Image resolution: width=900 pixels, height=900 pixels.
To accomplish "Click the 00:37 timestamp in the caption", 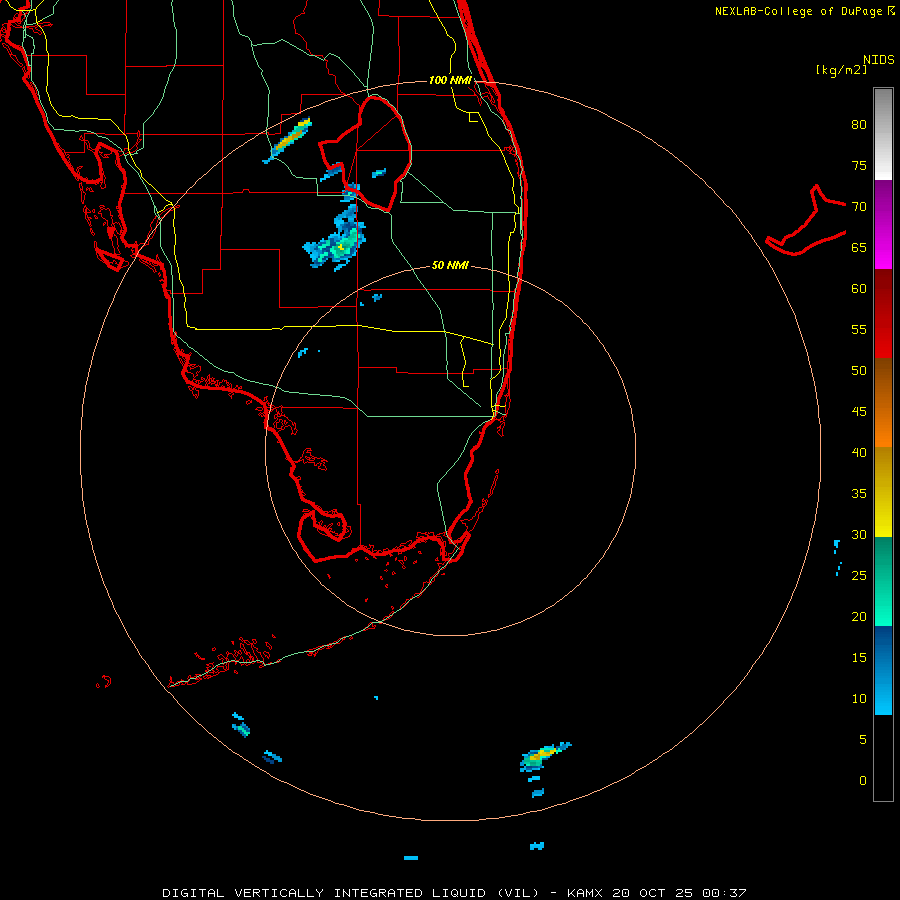I will click(724, 893).
